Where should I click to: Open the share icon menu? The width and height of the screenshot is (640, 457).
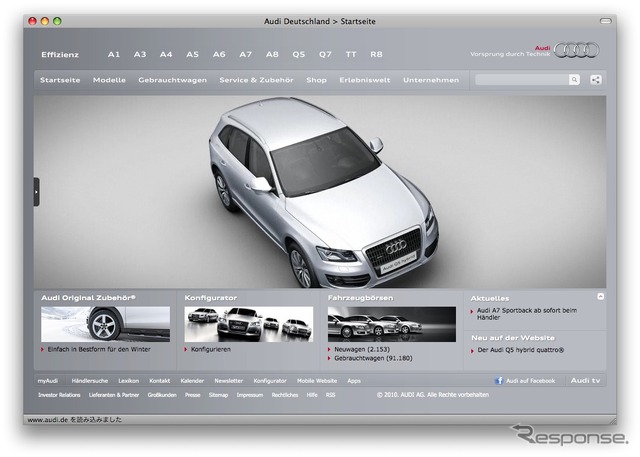596,80
